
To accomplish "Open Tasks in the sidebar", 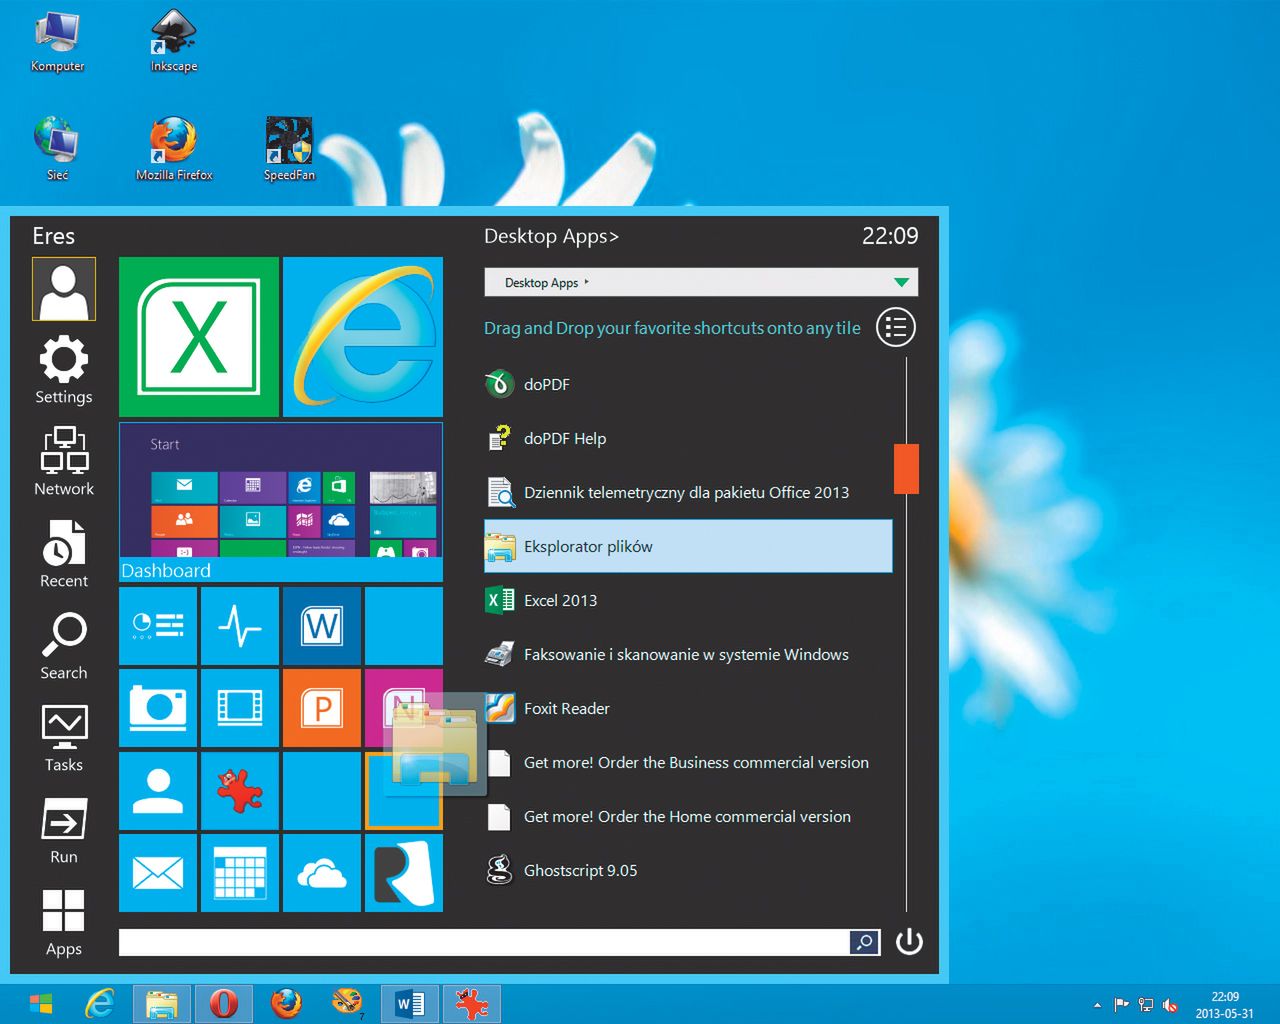I will 64,738.
